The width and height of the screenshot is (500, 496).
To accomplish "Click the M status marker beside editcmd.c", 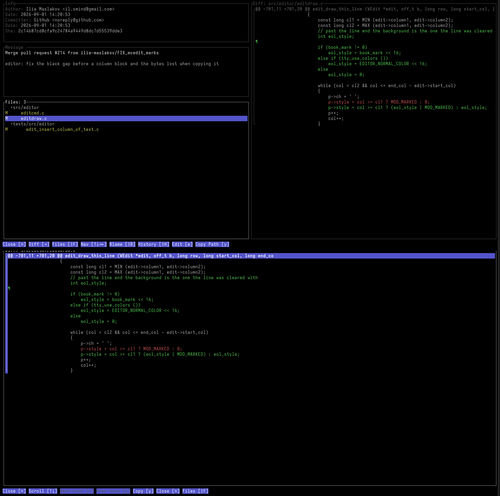I will click(x=6, y=113).
